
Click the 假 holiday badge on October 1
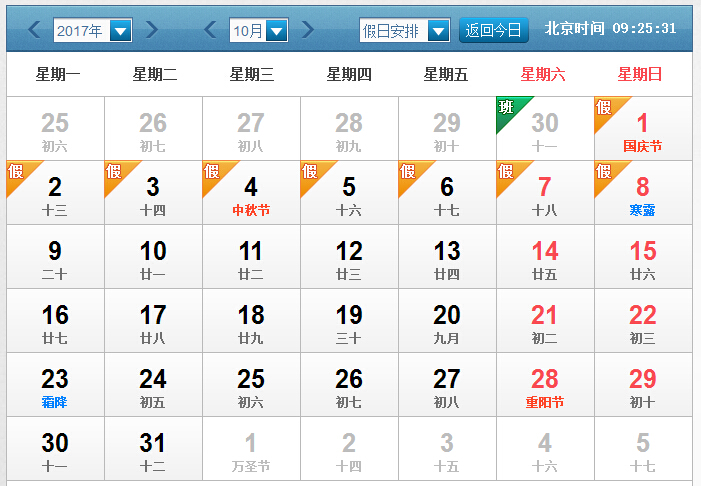[606, 108]
